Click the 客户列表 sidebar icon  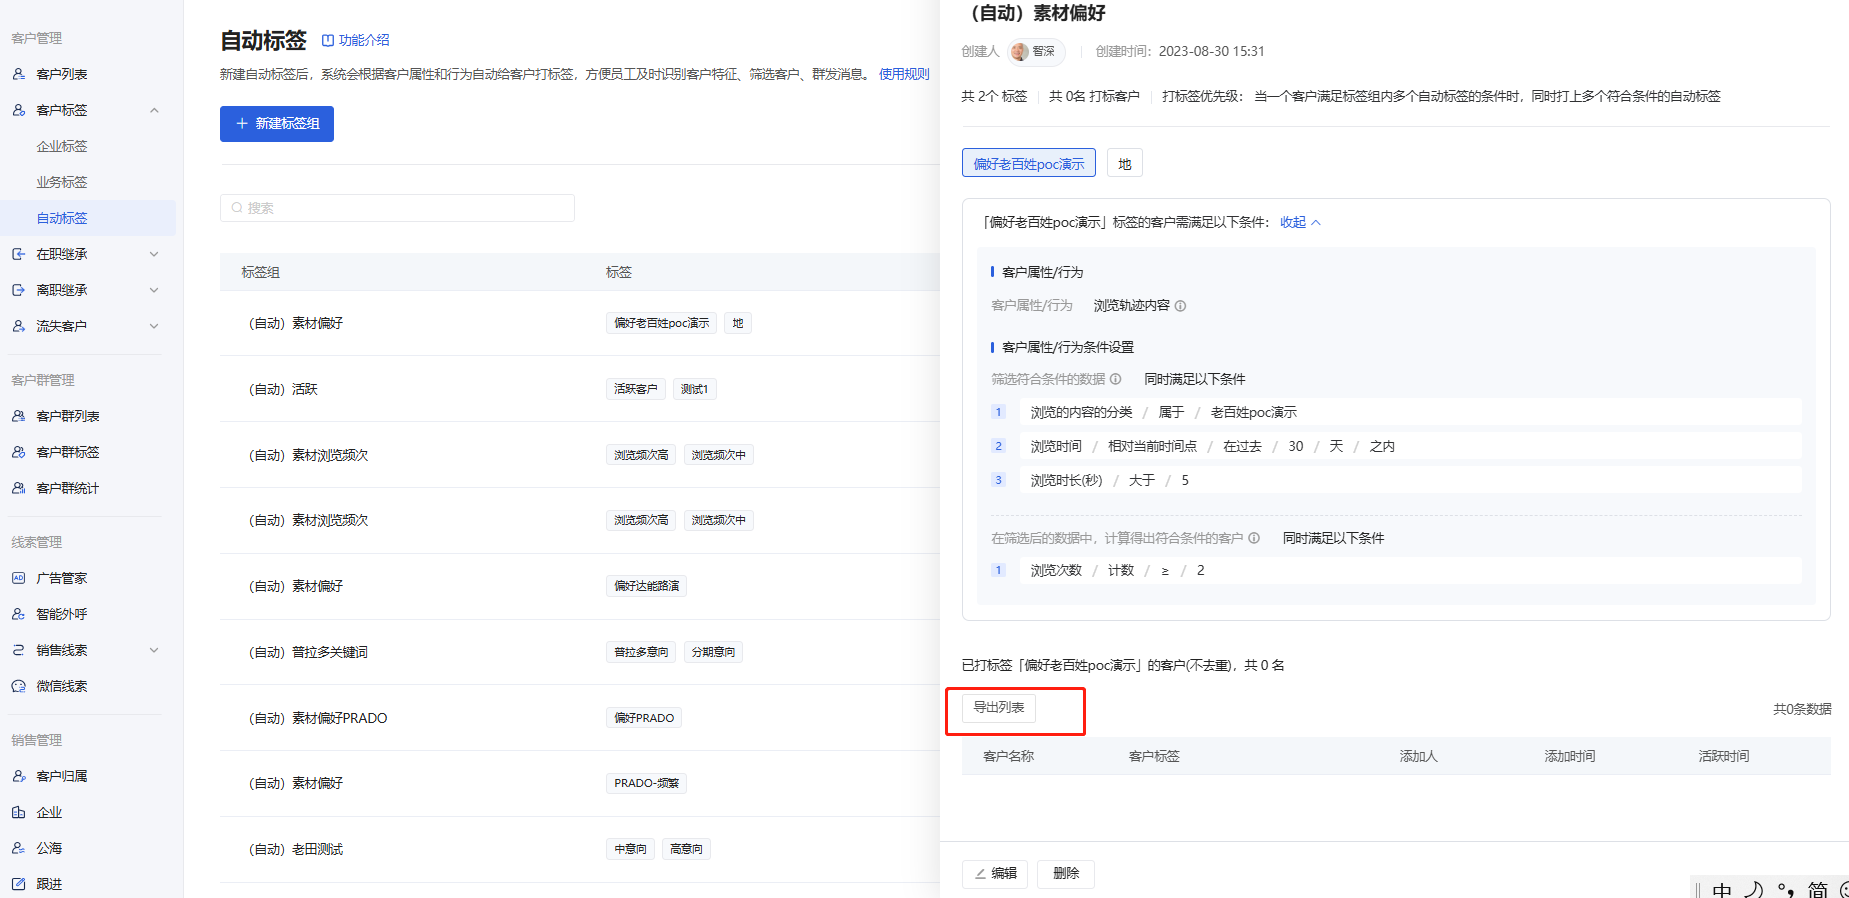point(19,74)
